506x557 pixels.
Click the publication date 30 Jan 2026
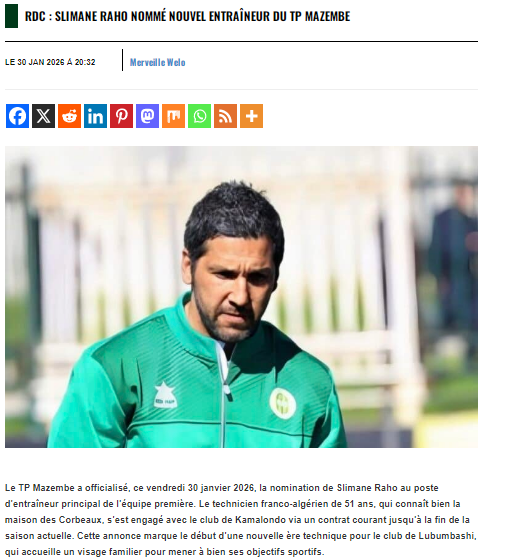pos(50,62)
